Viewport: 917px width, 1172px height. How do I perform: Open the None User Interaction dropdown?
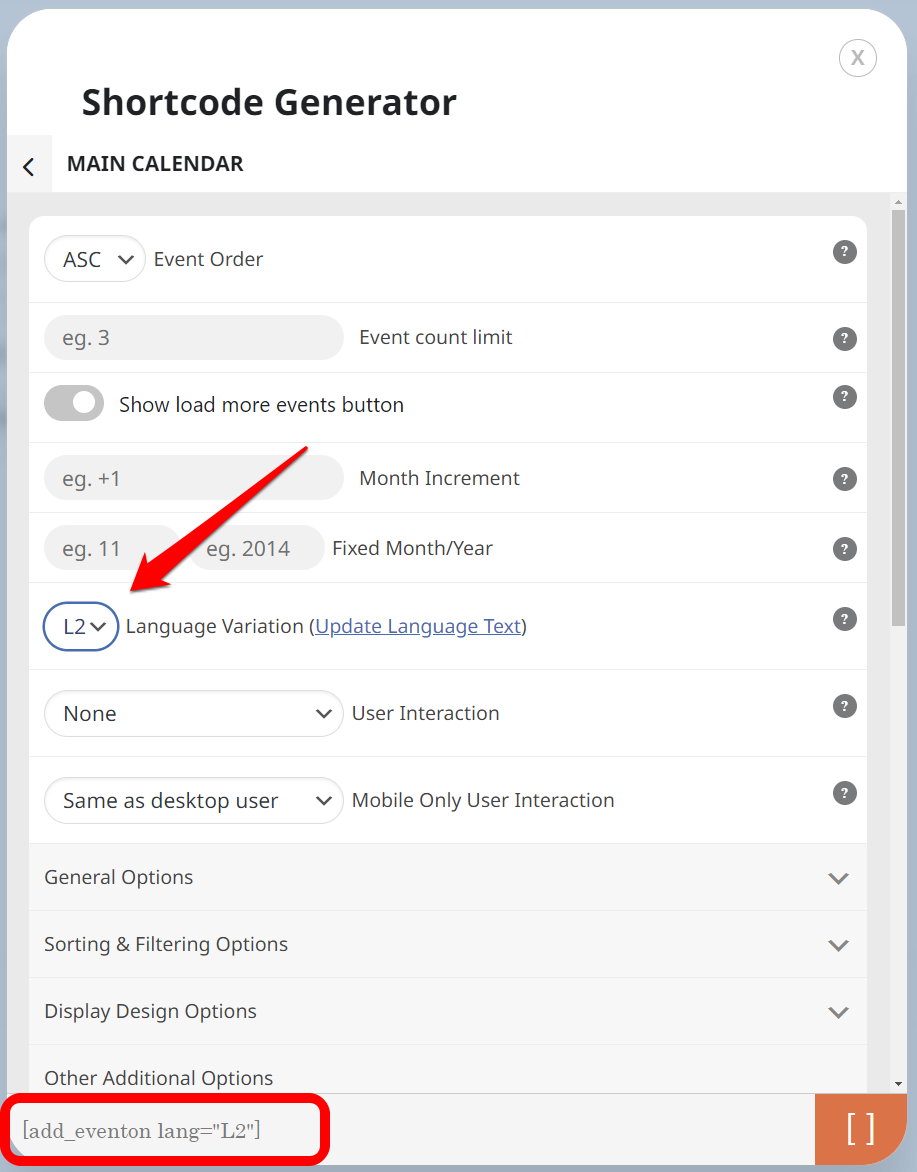coord(194,713)
